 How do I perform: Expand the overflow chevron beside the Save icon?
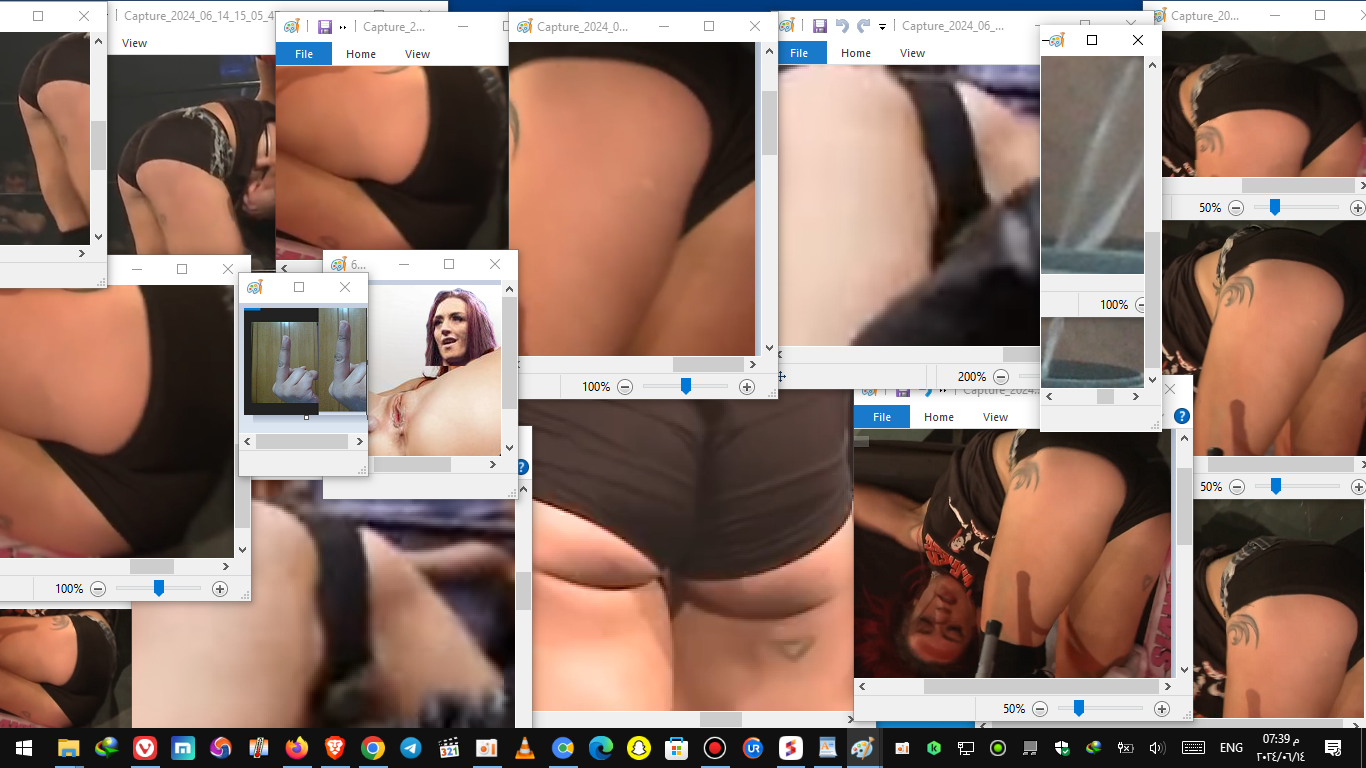(x=943, y=391)
